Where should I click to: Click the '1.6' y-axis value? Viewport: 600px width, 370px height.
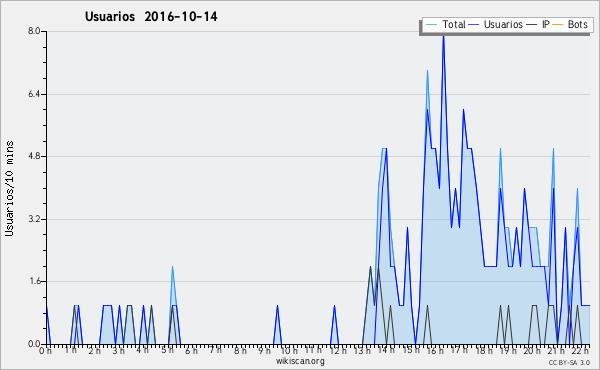(34, 282)
